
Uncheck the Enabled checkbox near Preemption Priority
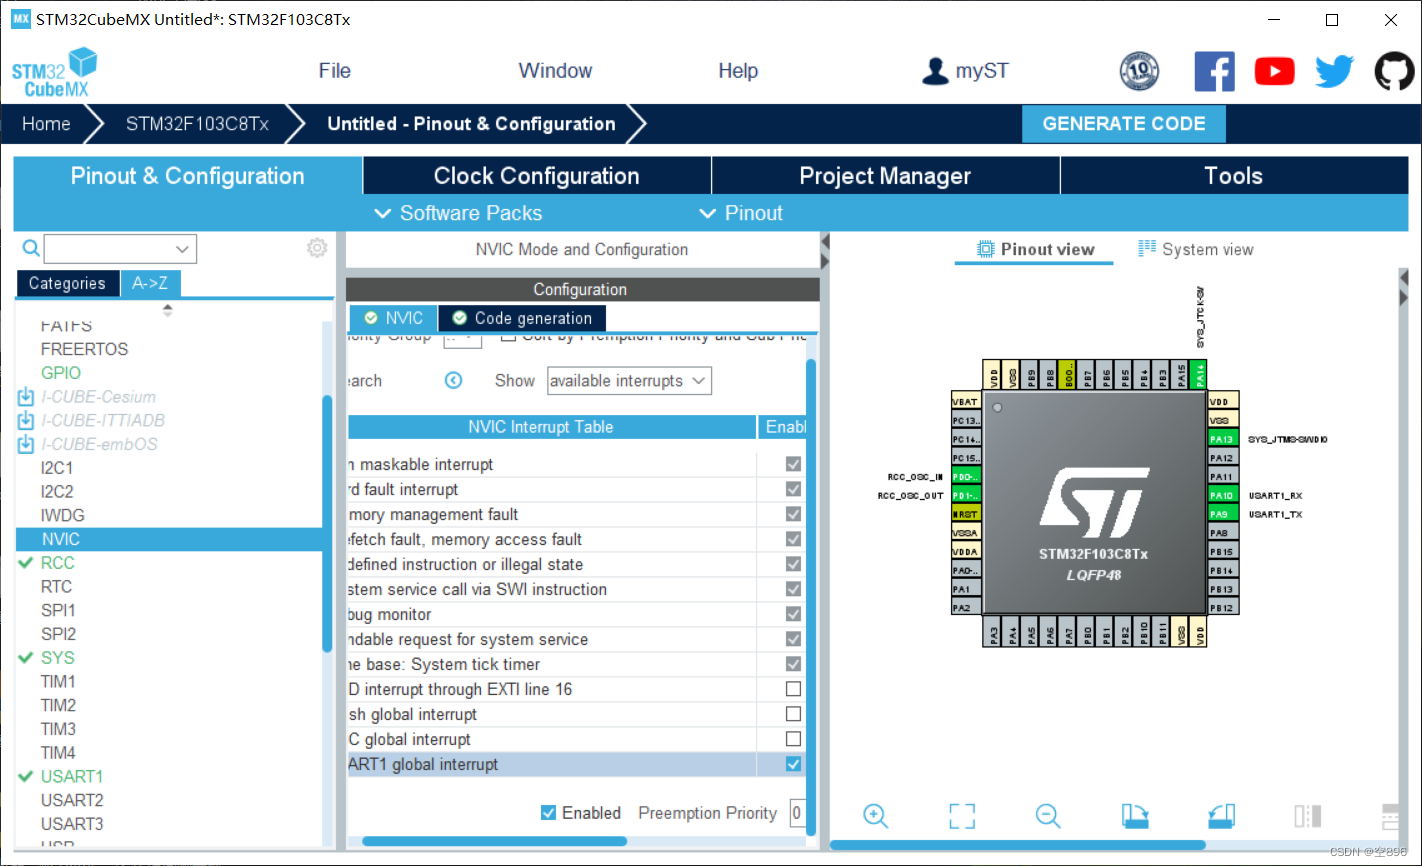(548, 813)
